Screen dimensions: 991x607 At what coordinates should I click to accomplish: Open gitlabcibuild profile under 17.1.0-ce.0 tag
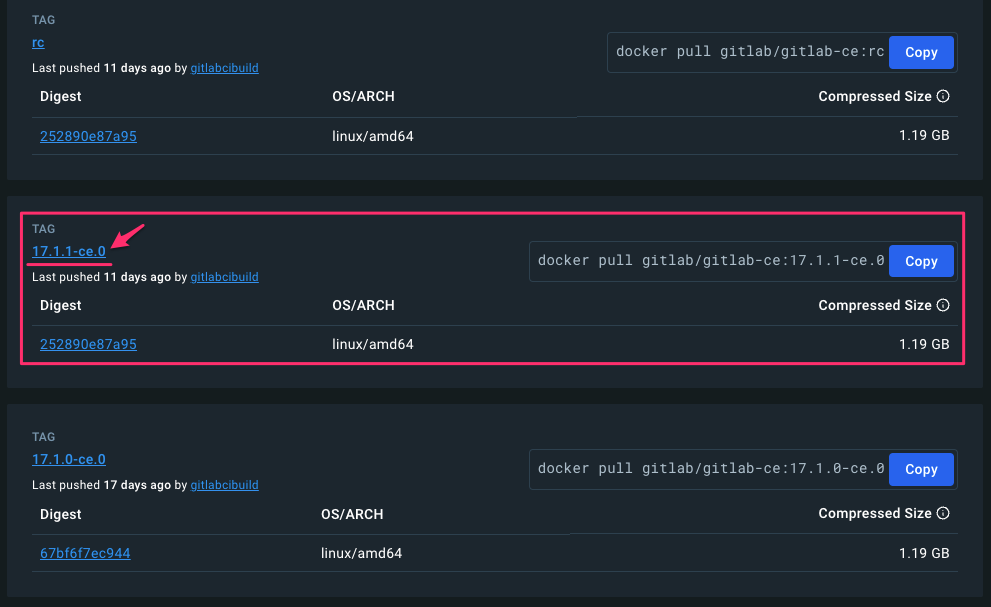[x=224, y=484]
